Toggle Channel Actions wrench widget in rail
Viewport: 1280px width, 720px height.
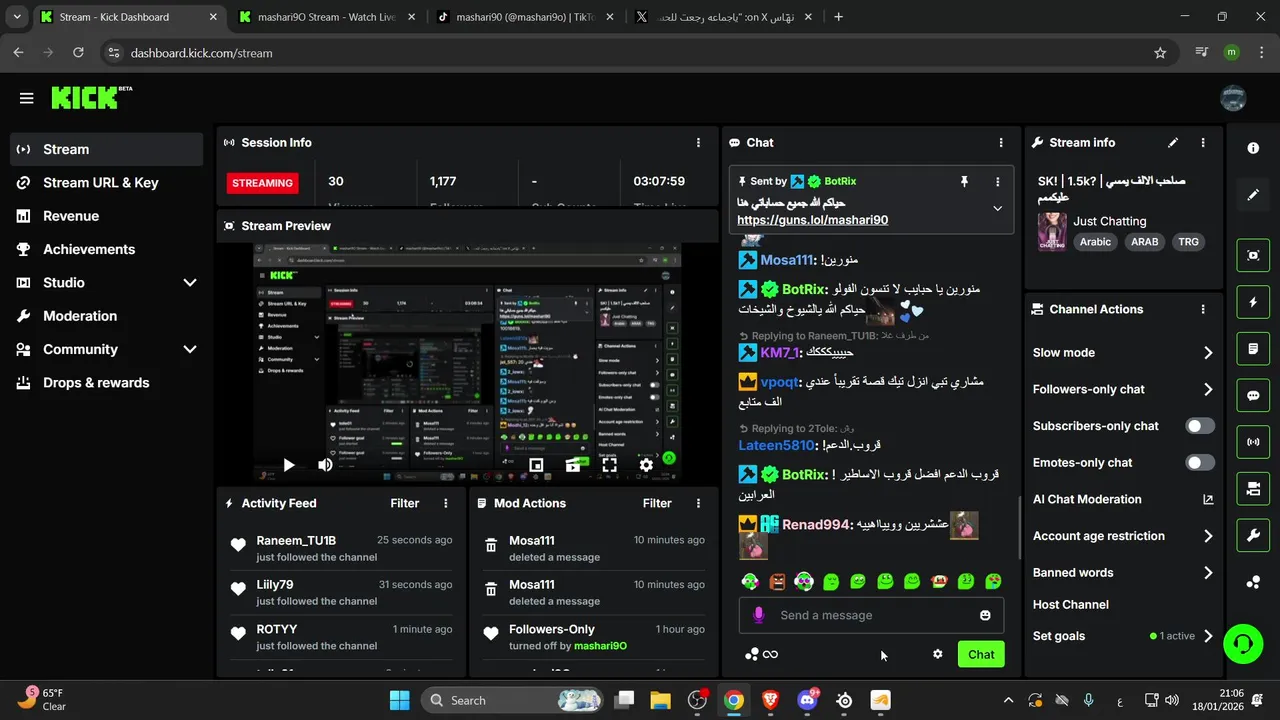coord(1253,536)
